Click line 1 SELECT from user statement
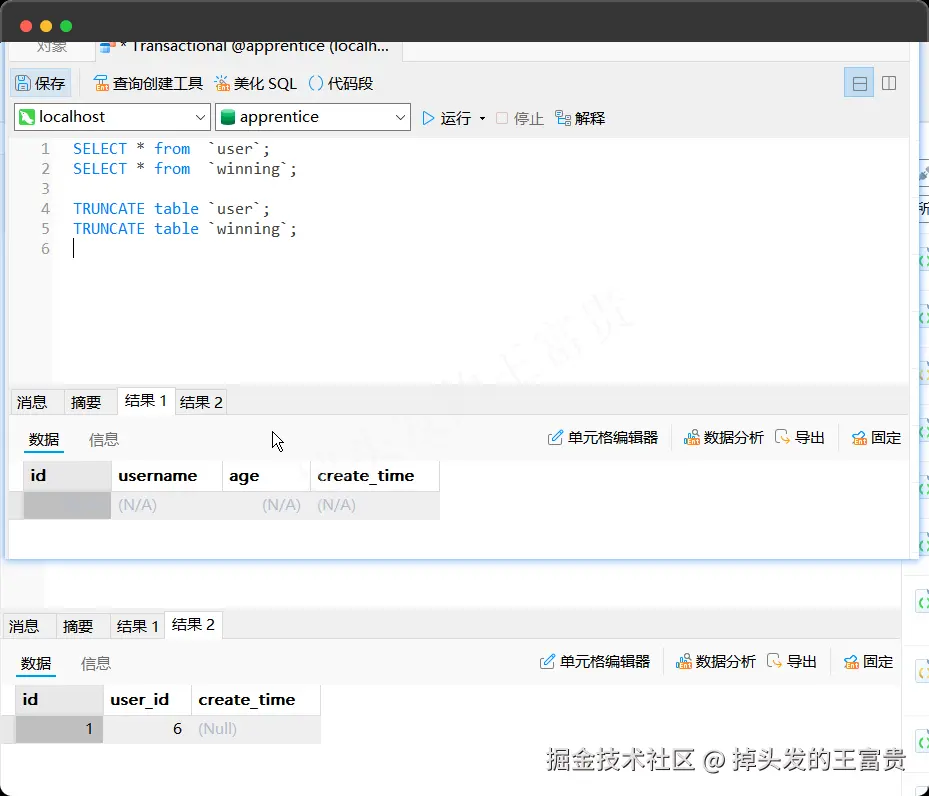This screenshot has width=929, height=796. pos(171,149)
